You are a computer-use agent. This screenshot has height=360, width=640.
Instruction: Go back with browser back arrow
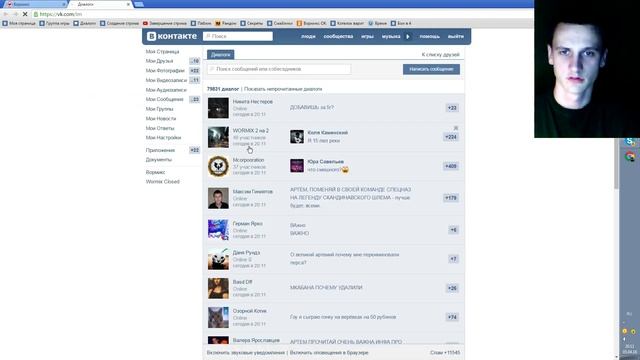(6, 14)
